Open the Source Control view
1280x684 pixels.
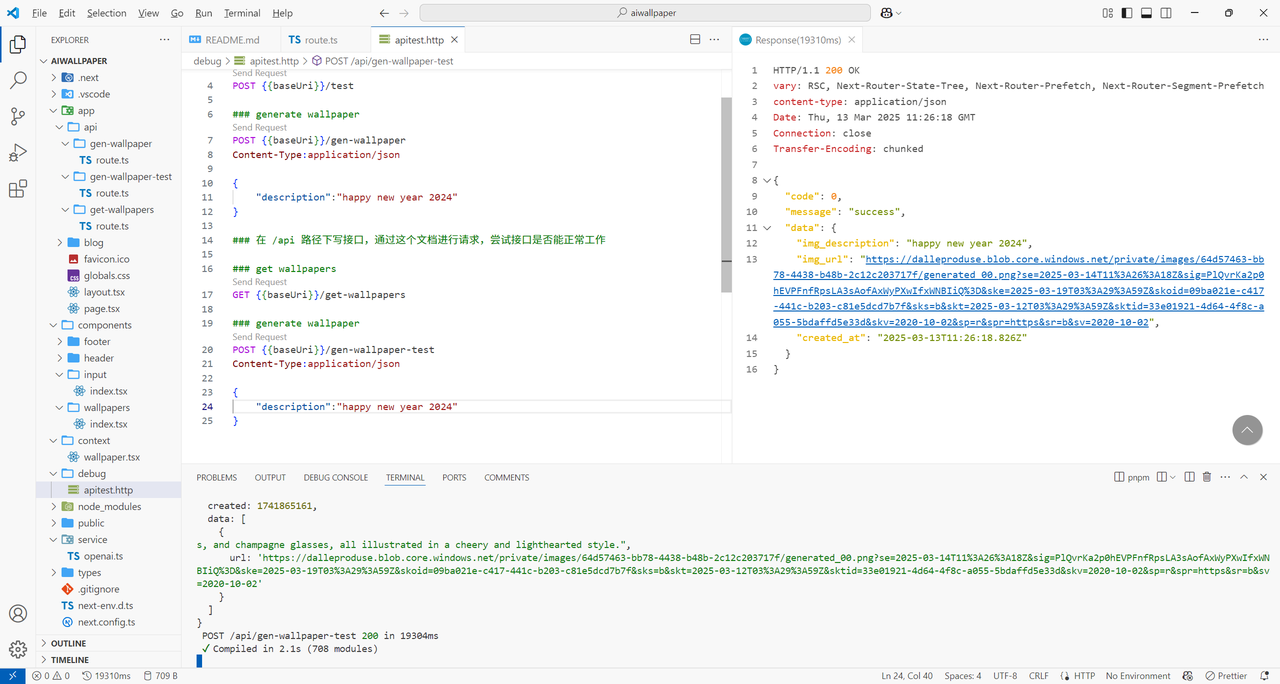point(18,117)
